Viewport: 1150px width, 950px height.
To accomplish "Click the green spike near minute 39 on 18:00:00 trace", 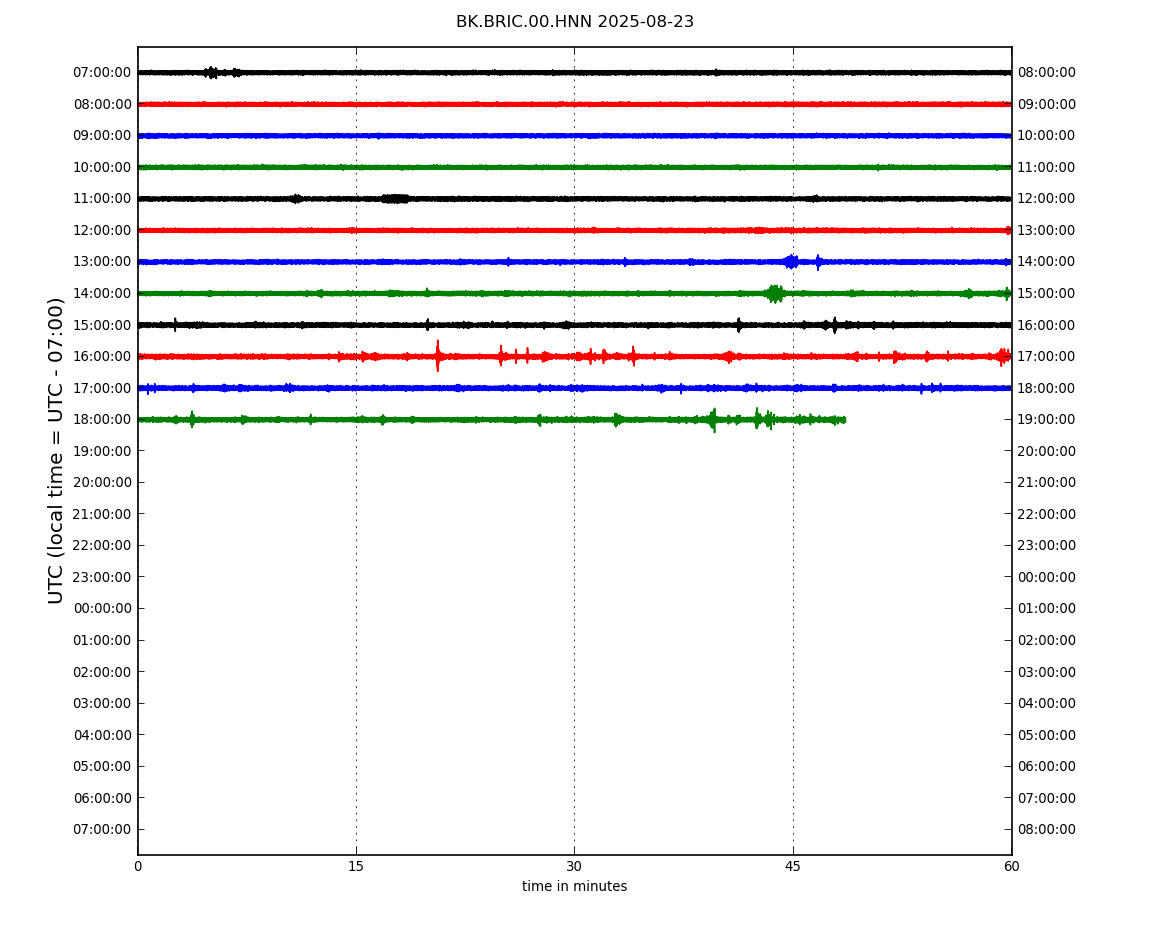I will tap(713, 420).
